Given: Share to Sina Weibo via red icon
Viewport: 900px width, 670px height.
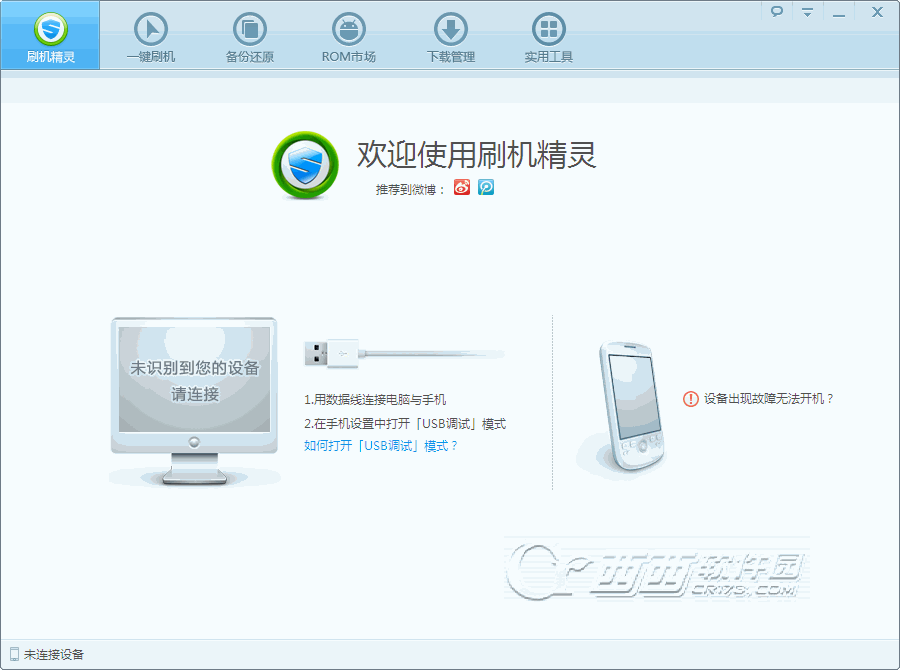Looking at the screenshot, I should [x=462, y=187].
